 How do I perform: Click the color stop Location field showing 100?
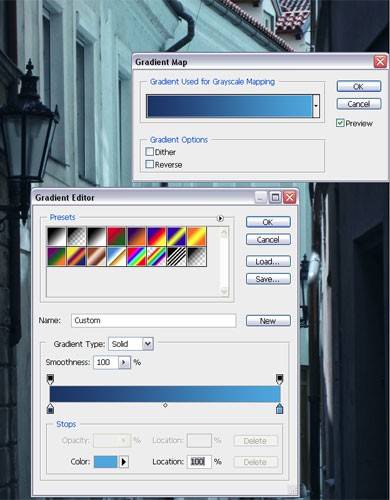coord(199,462)
